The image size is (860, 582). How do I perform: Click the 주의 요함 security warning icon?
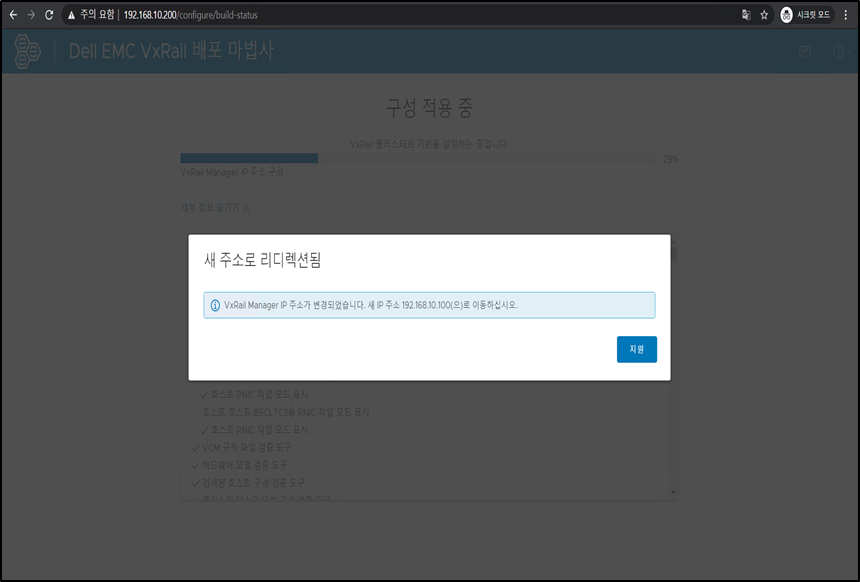71,15
